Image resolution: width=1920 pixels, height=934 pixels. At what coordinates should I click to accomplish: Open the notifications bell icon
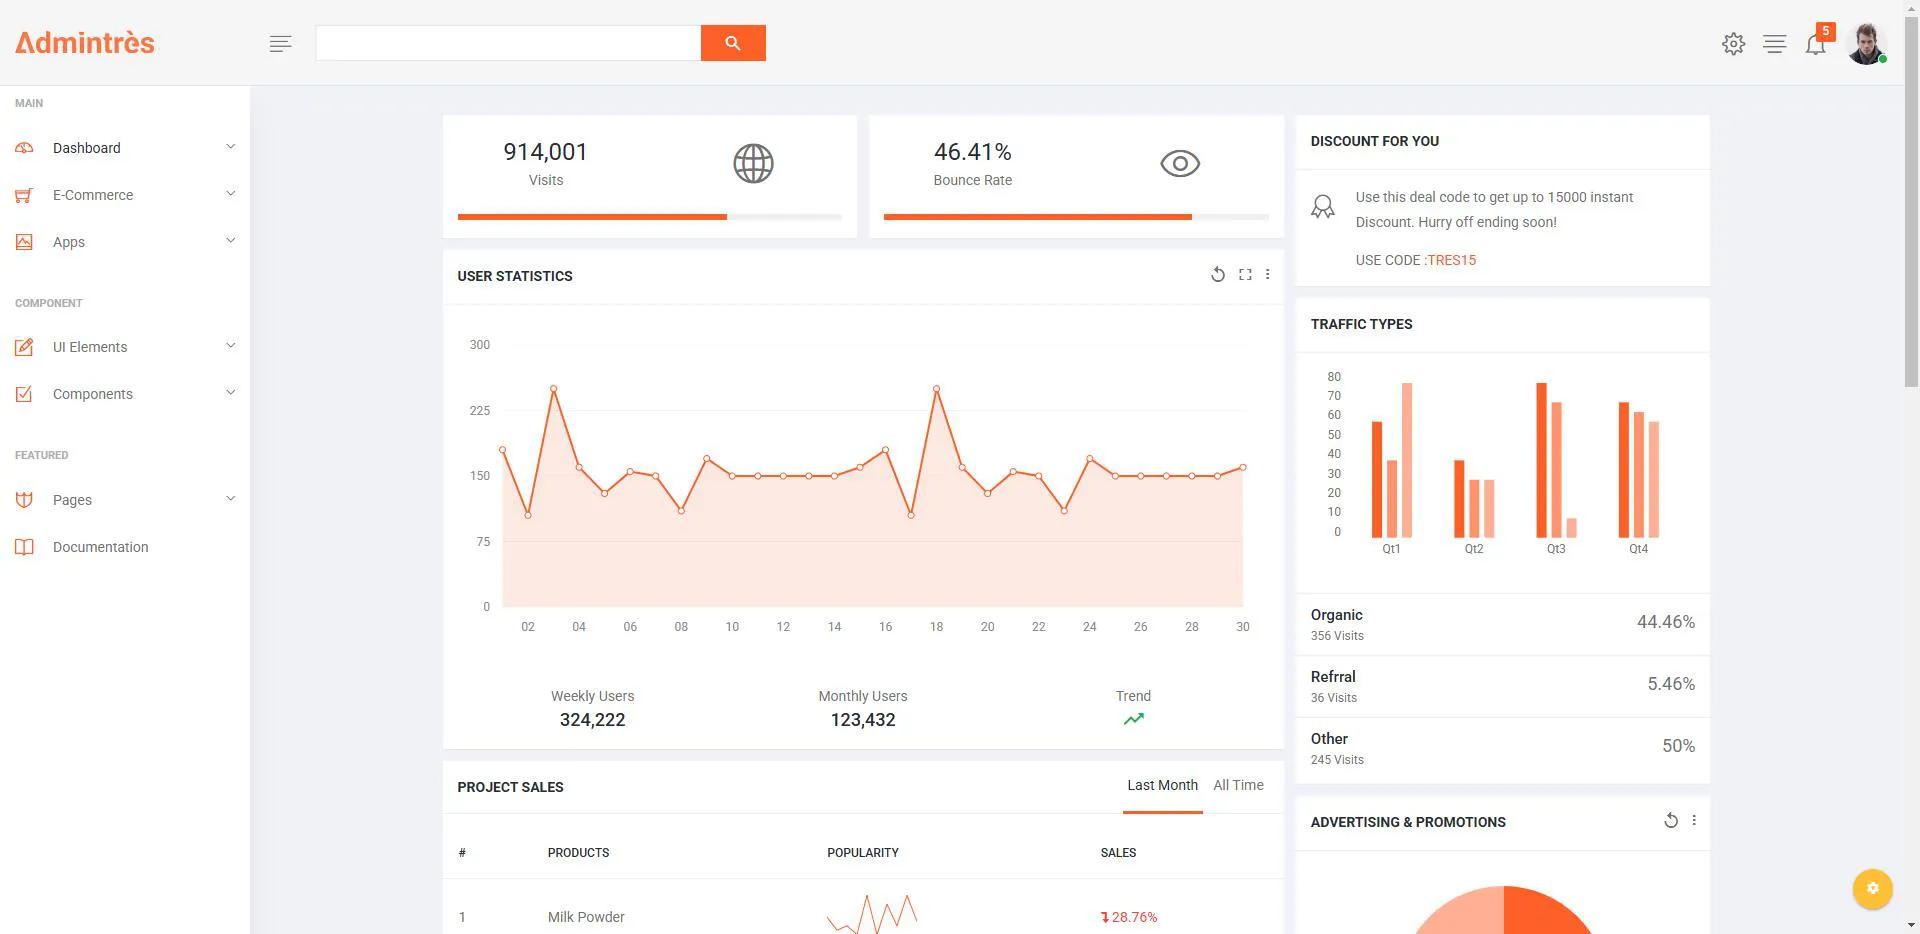1815,44
